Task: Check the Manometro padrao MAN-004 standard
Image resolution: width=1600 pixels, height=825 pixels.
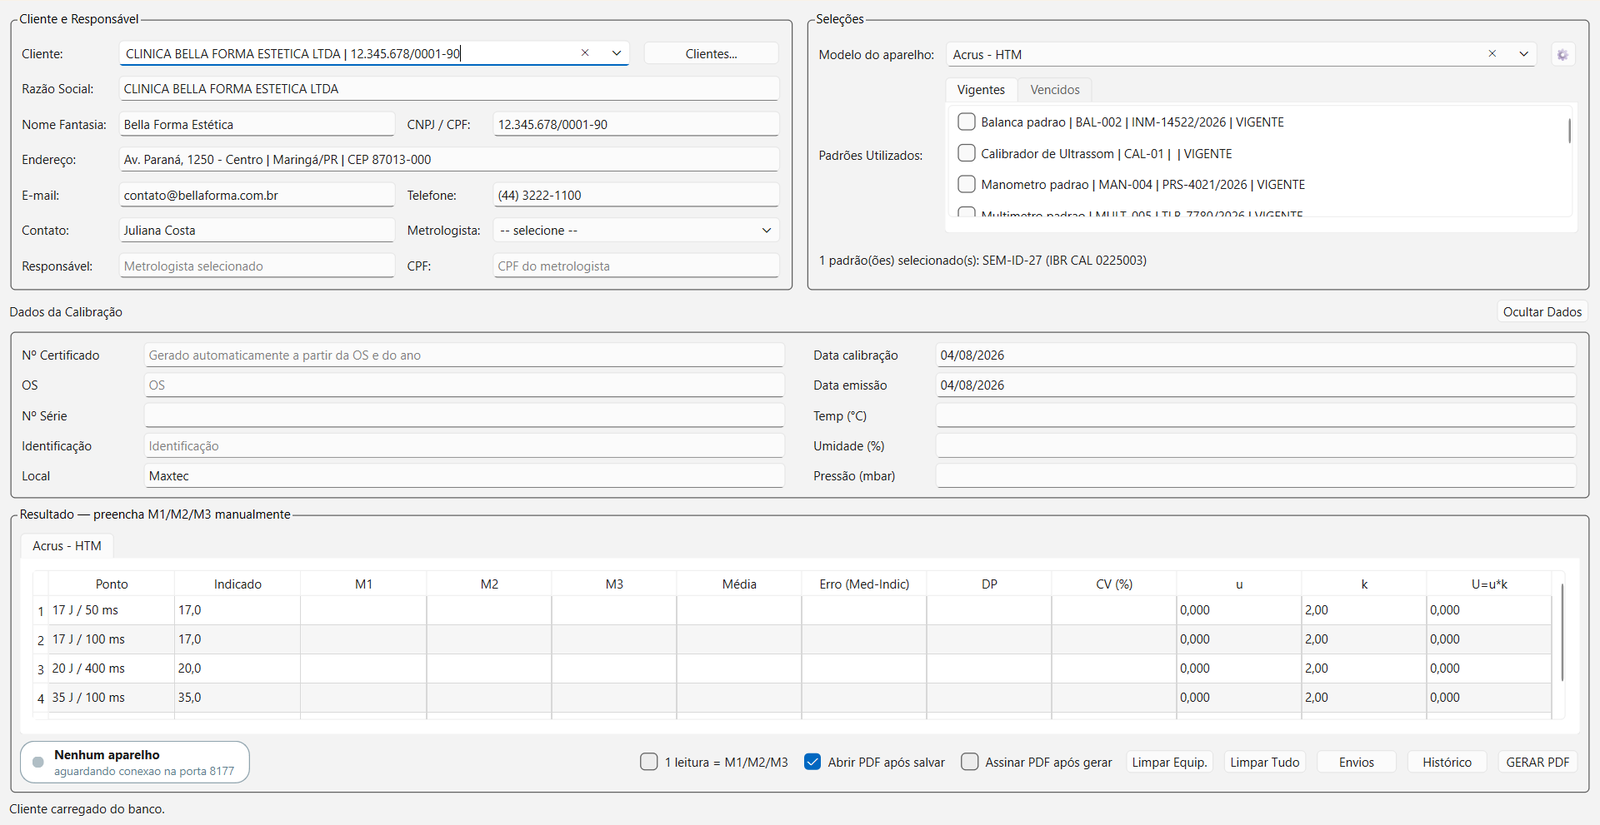Action: (966, 184)
